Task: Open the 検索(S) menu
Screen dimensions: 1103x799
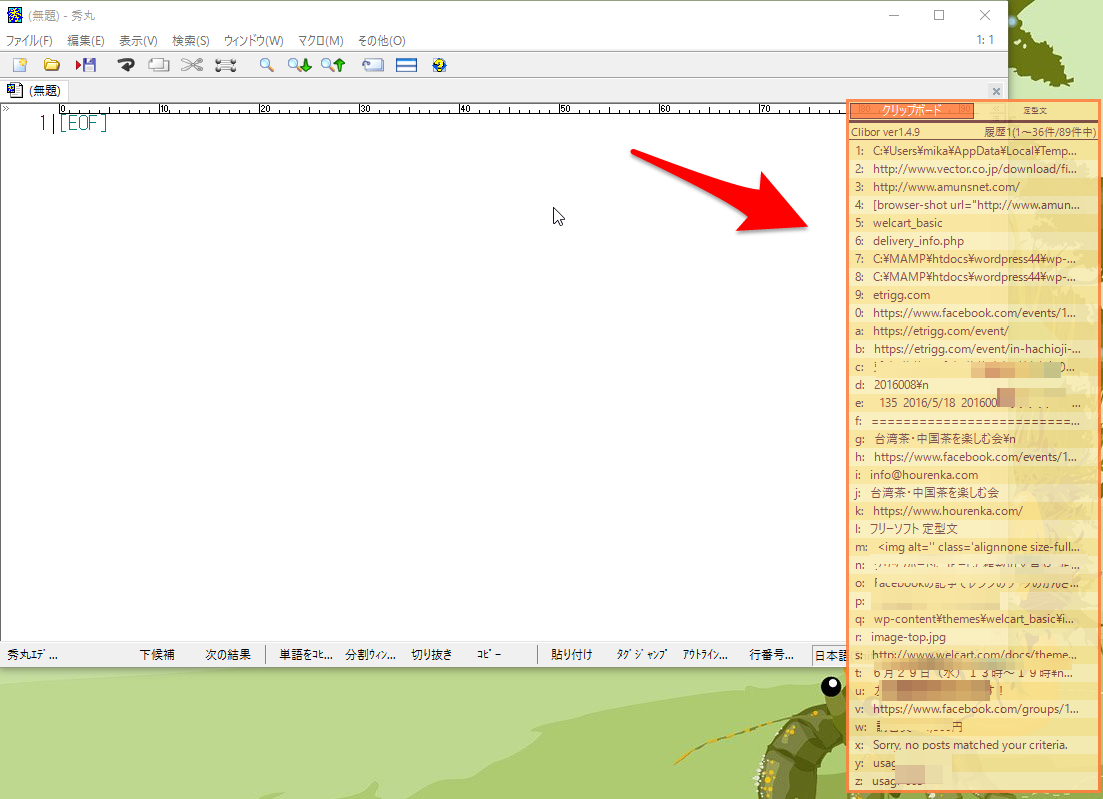Action: [191, 41]
